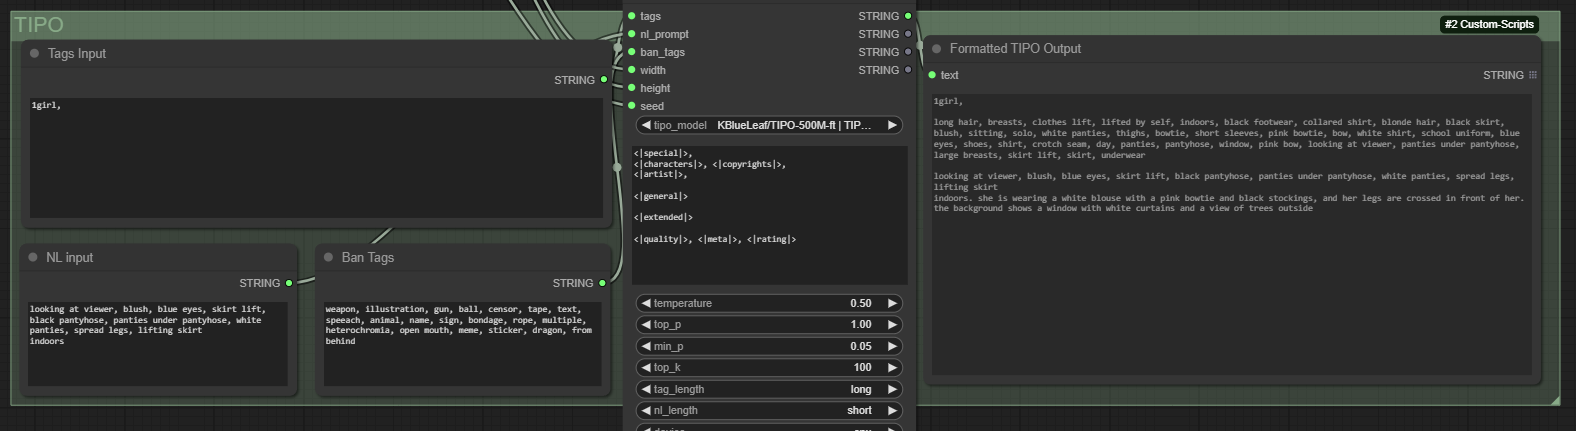Viewport: 1576px width, 431px height.
Task: Collapse the NL input node via its dot
Action: 33,258
